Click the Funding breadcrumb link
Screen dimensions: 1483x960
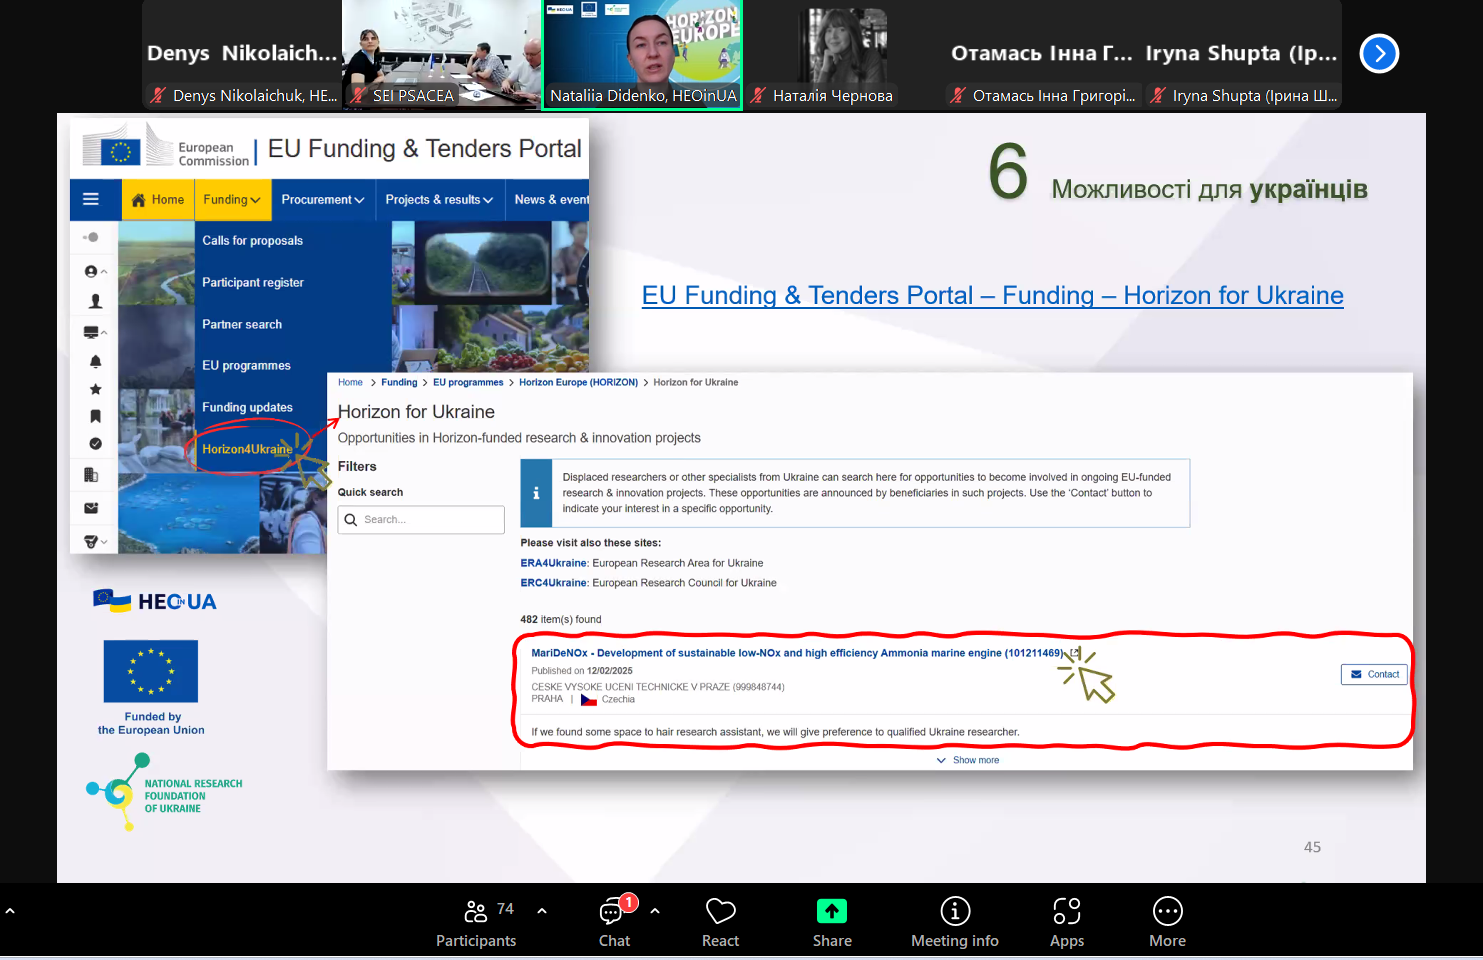399,382
